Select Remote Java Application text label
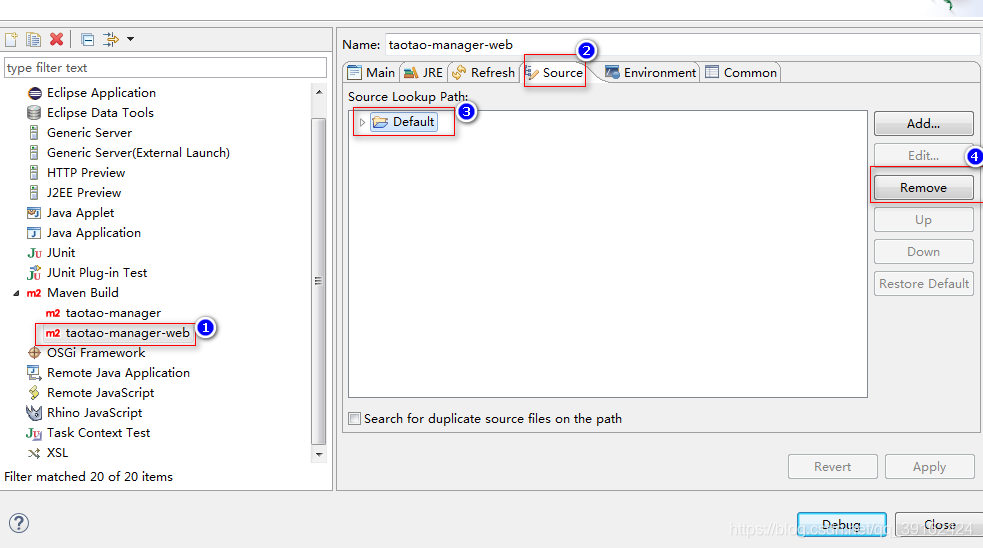 [118, 372]
